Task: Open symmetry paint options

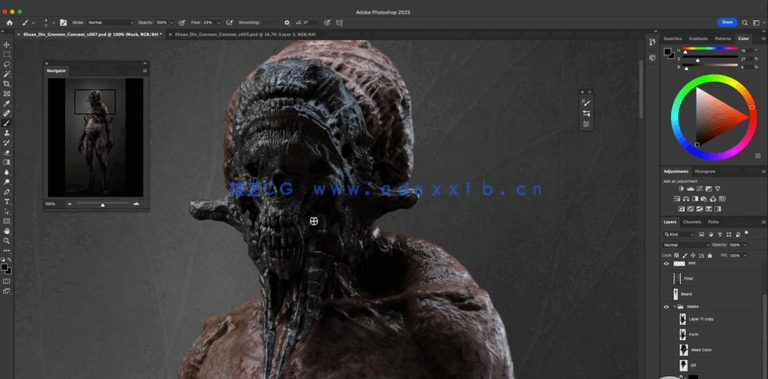Action: 339,23
